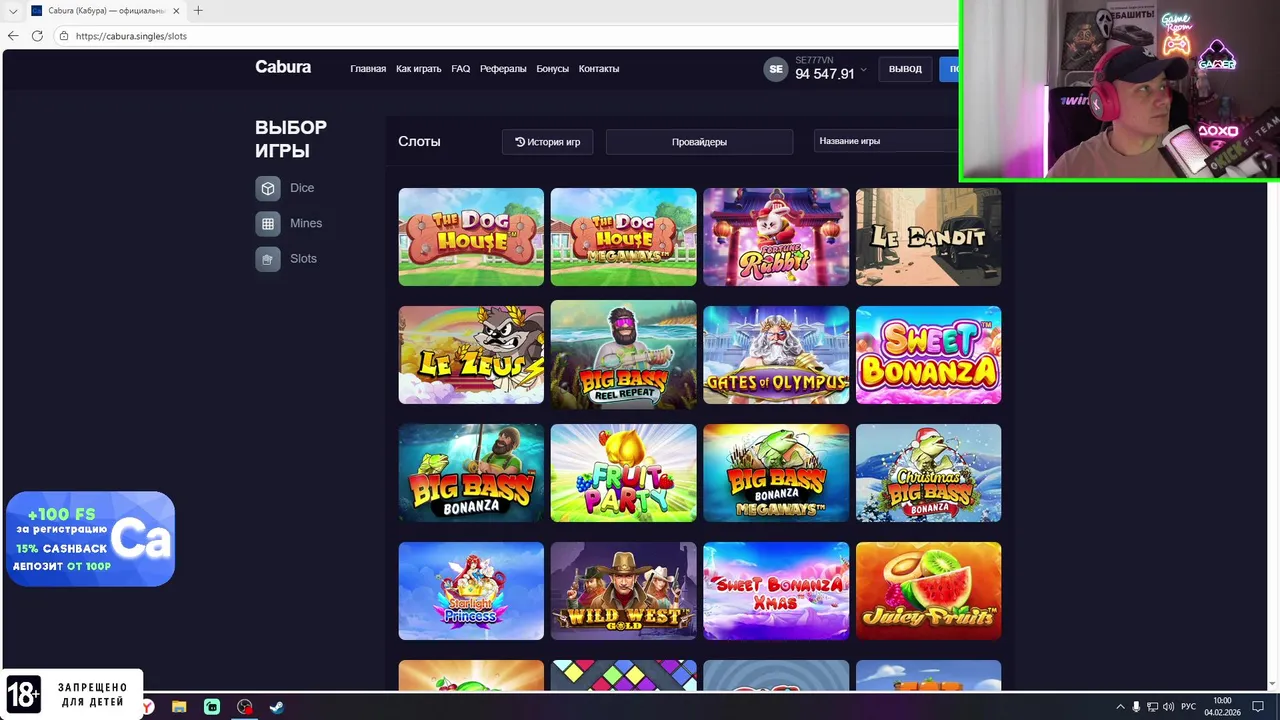Close the Cabura browser tab
This screenshot has width=1280, height=720.
(177, 11)
